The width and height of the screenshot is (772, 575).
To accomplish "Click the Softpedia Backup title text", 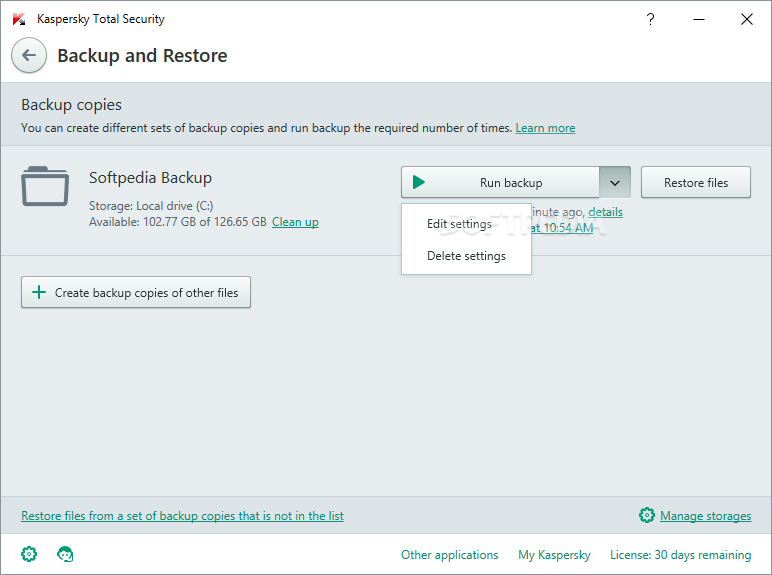I will [x=150, y=177].
